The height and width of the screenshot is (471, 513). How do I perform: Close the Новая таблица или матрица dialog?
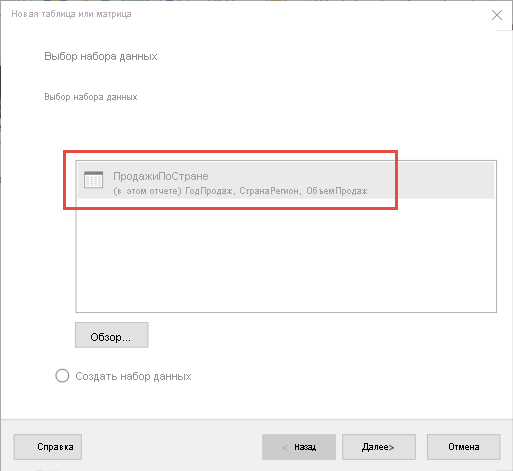497,15
